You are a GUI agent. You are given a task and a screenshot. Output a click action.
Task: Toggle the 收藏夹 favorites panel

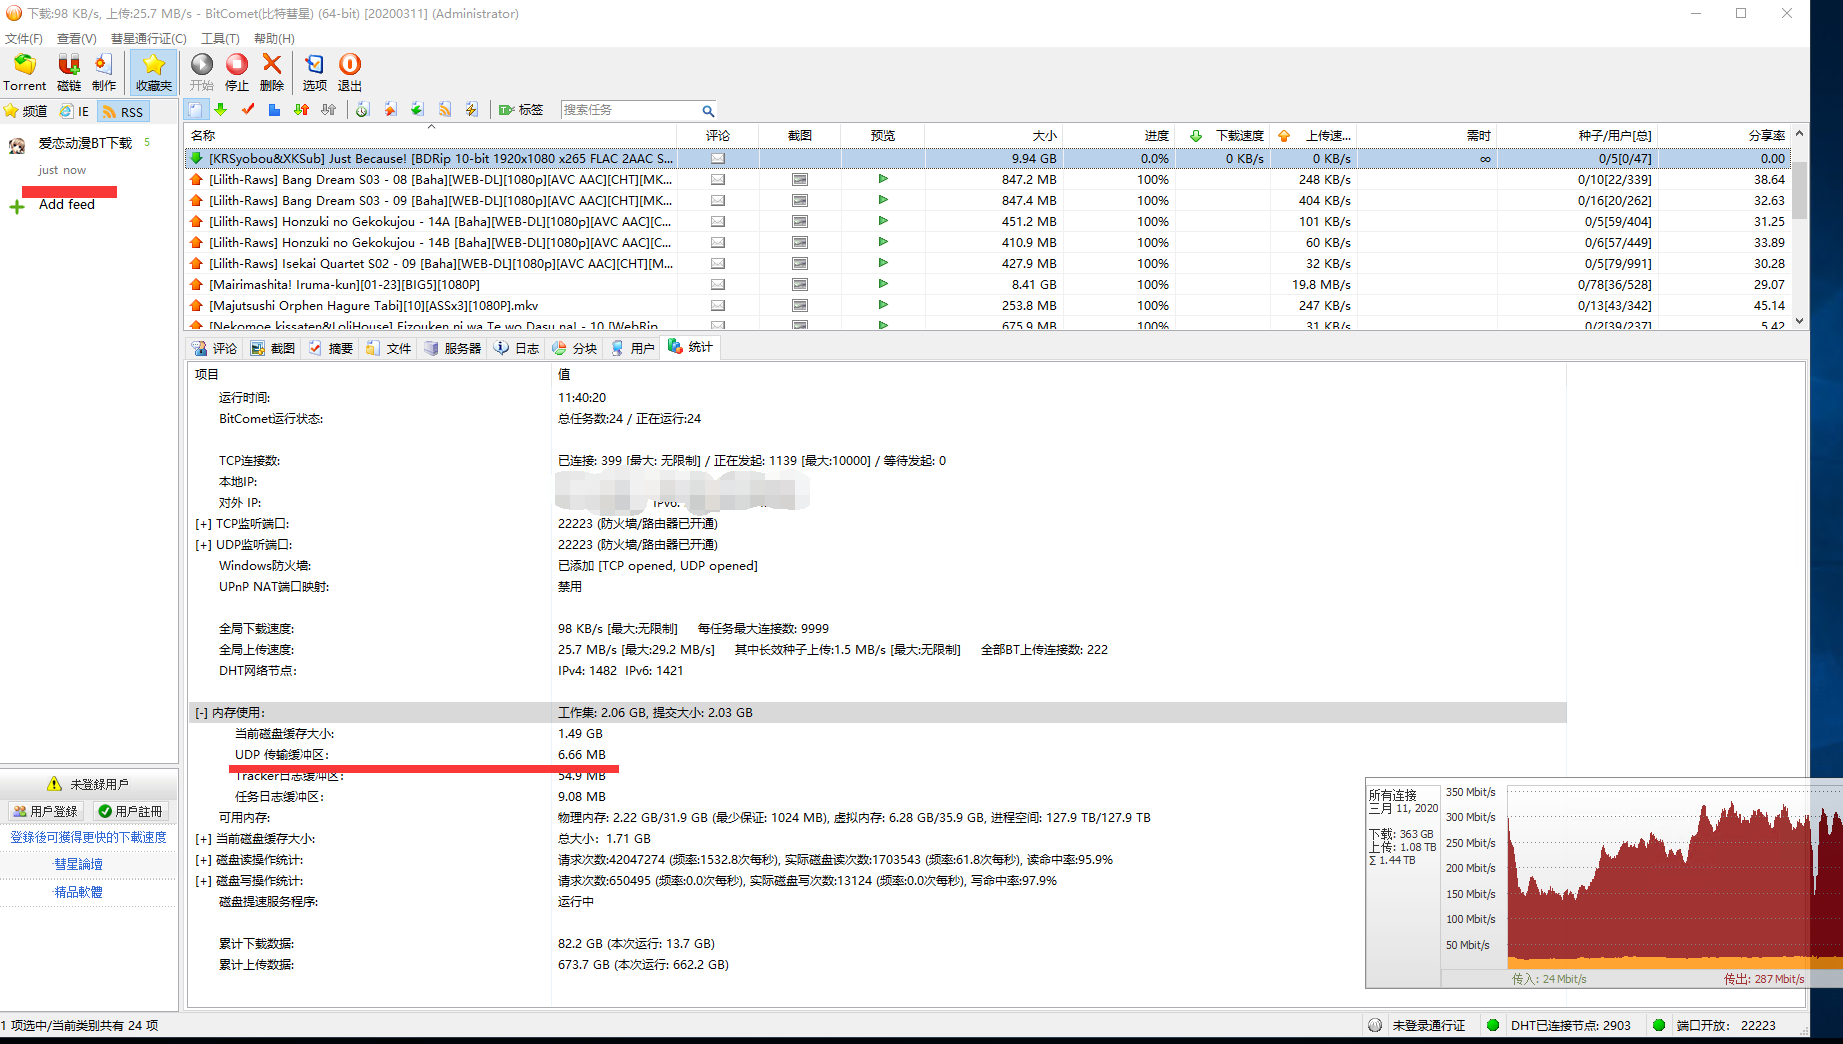154,72
